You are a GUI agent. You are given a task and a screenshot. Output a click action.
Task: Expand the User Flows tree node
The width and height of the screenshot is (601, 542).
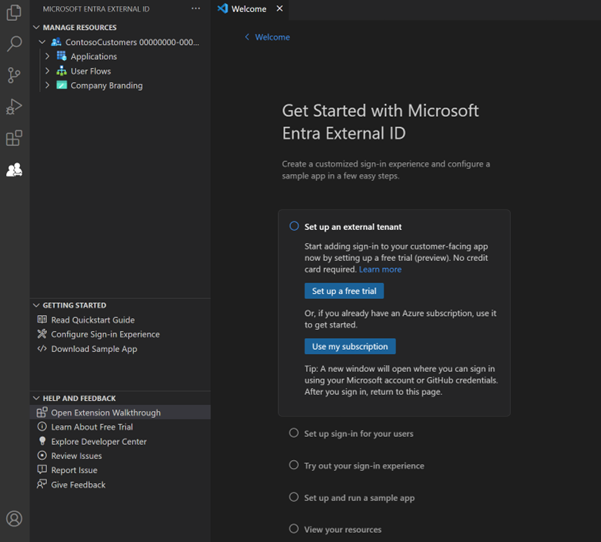click(x=47, y=71)
